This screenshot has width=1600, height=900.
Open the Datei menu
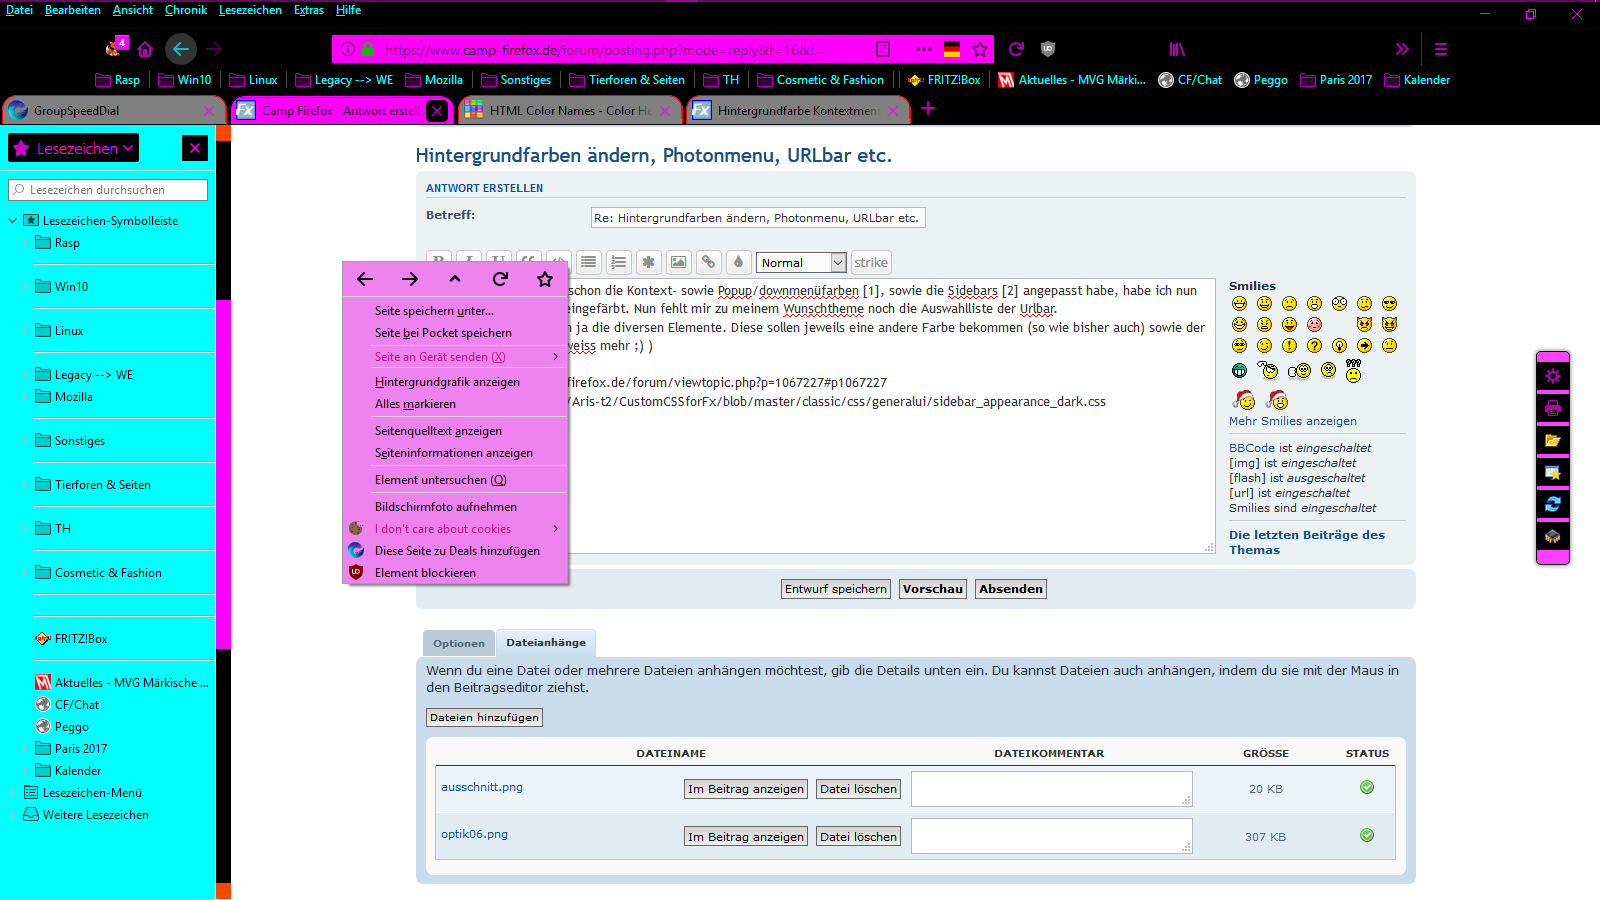tap(19, 10)
